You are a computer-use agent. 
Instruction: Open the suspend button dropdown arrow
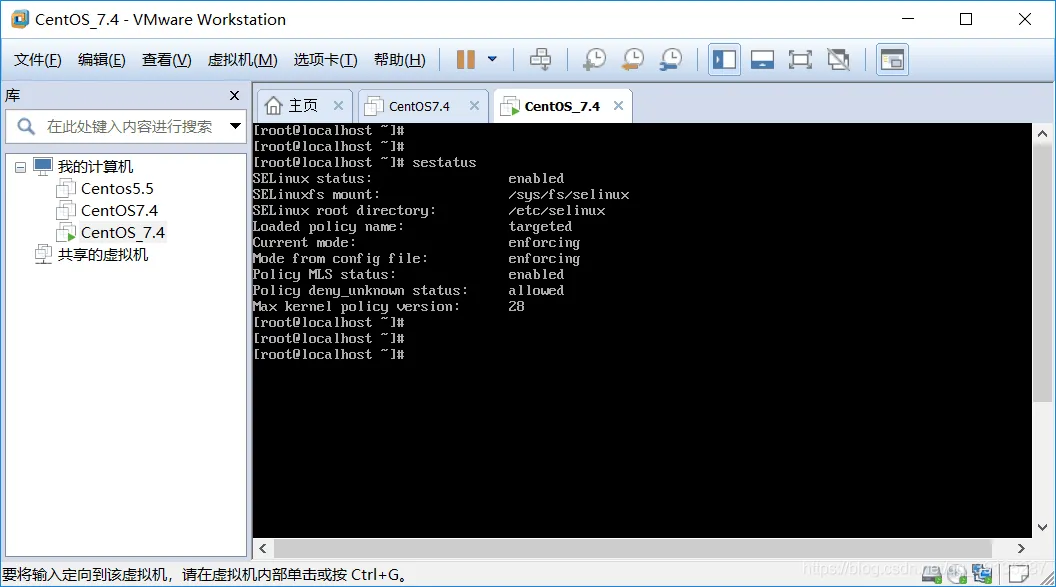(x=491, y=60)
